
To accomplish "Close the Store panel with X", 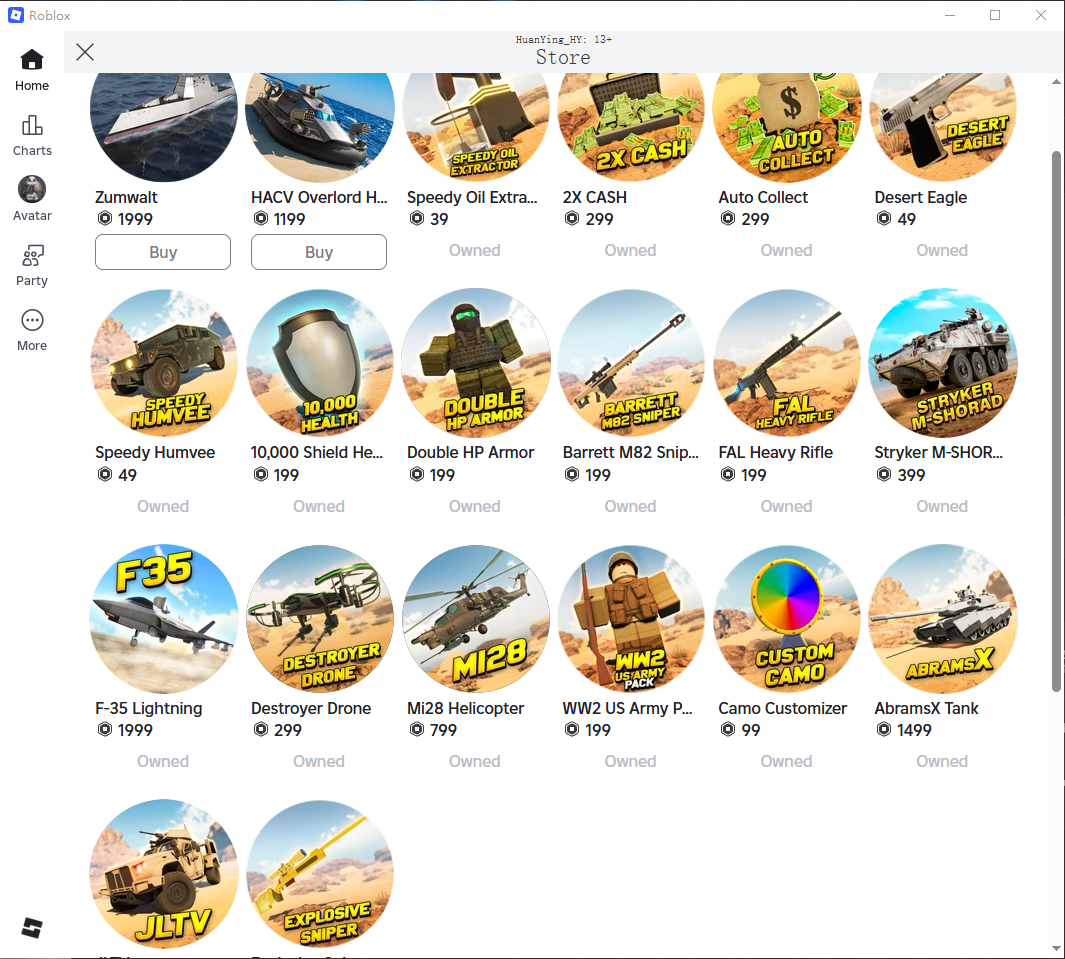I will pos(85,52).
